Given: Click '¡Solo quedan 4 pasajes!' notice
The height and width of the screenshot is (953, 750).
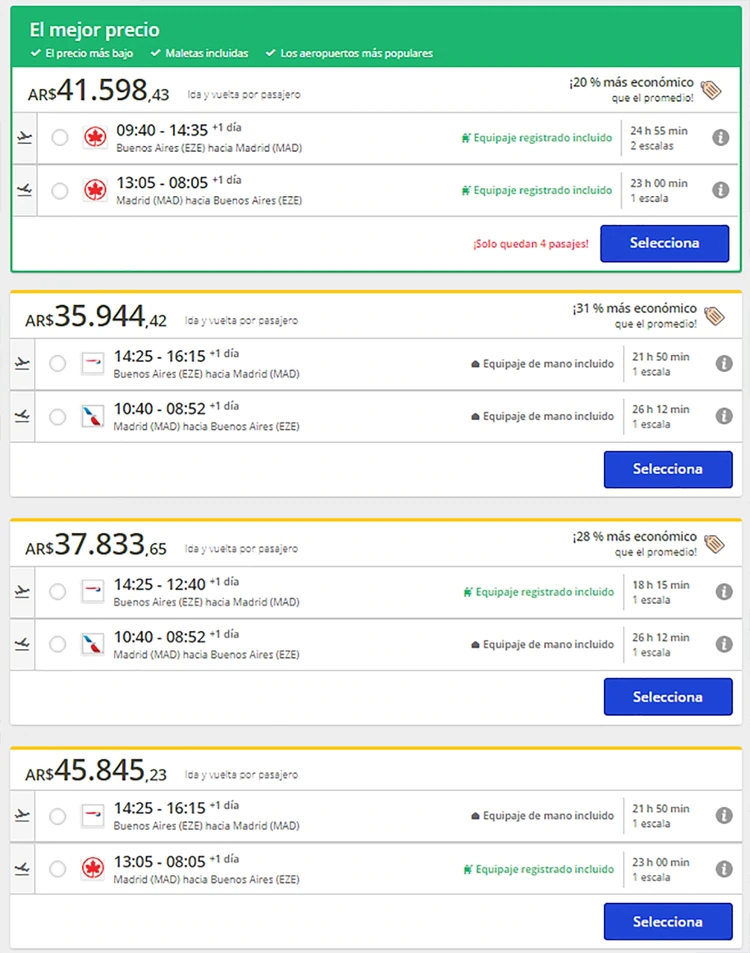Looking at the screenshot, I should click(530, 244).
